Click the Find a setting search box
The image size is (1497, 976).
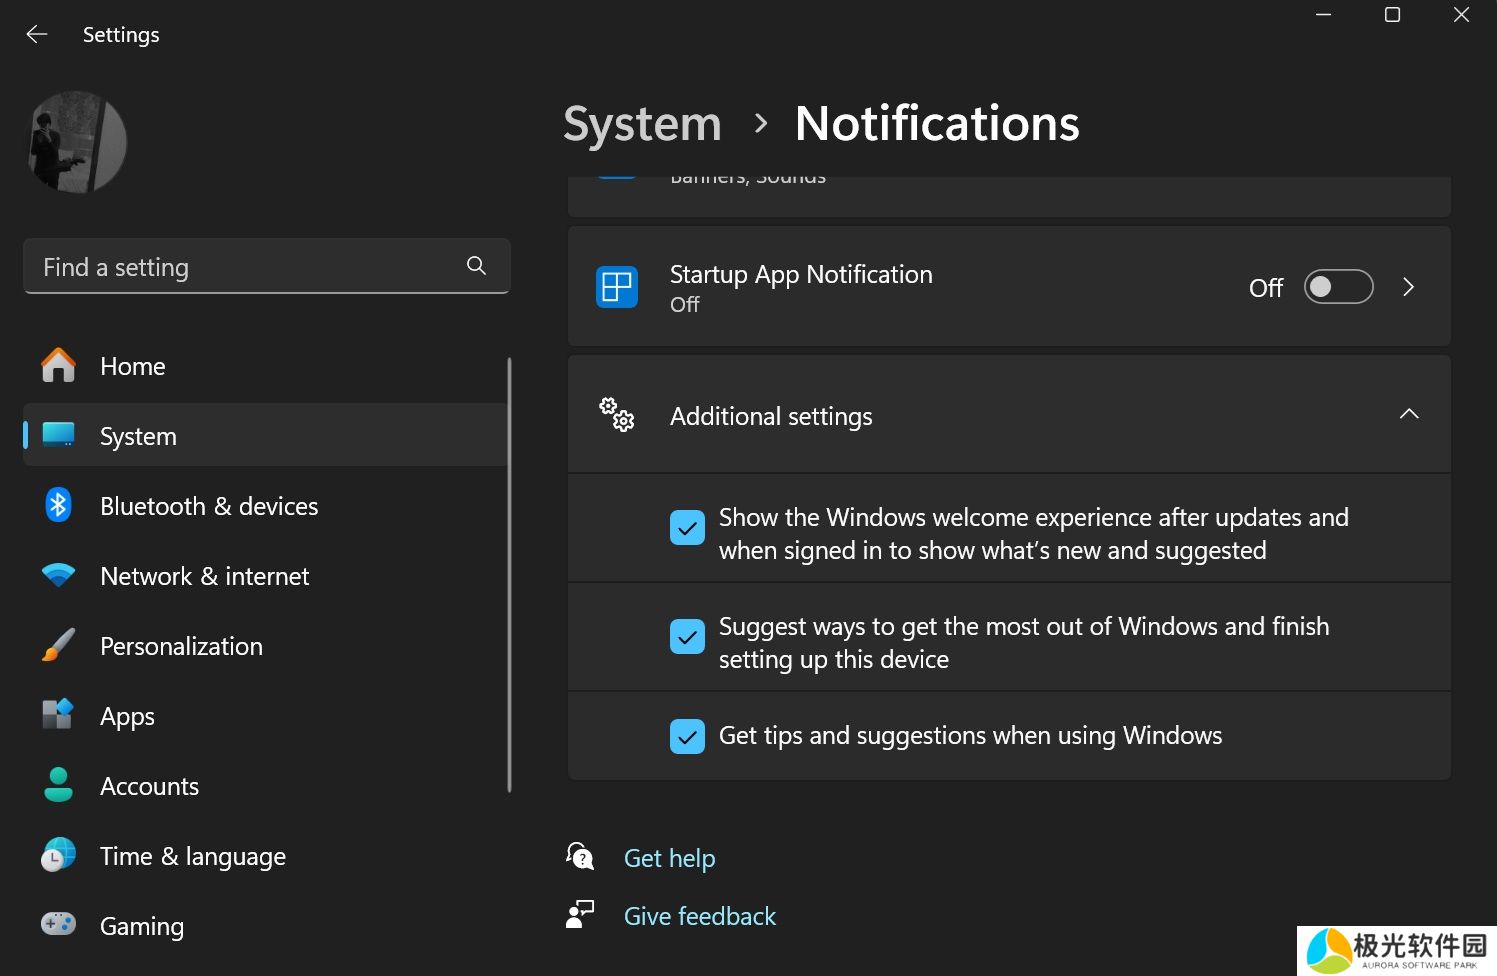point(245,267)
